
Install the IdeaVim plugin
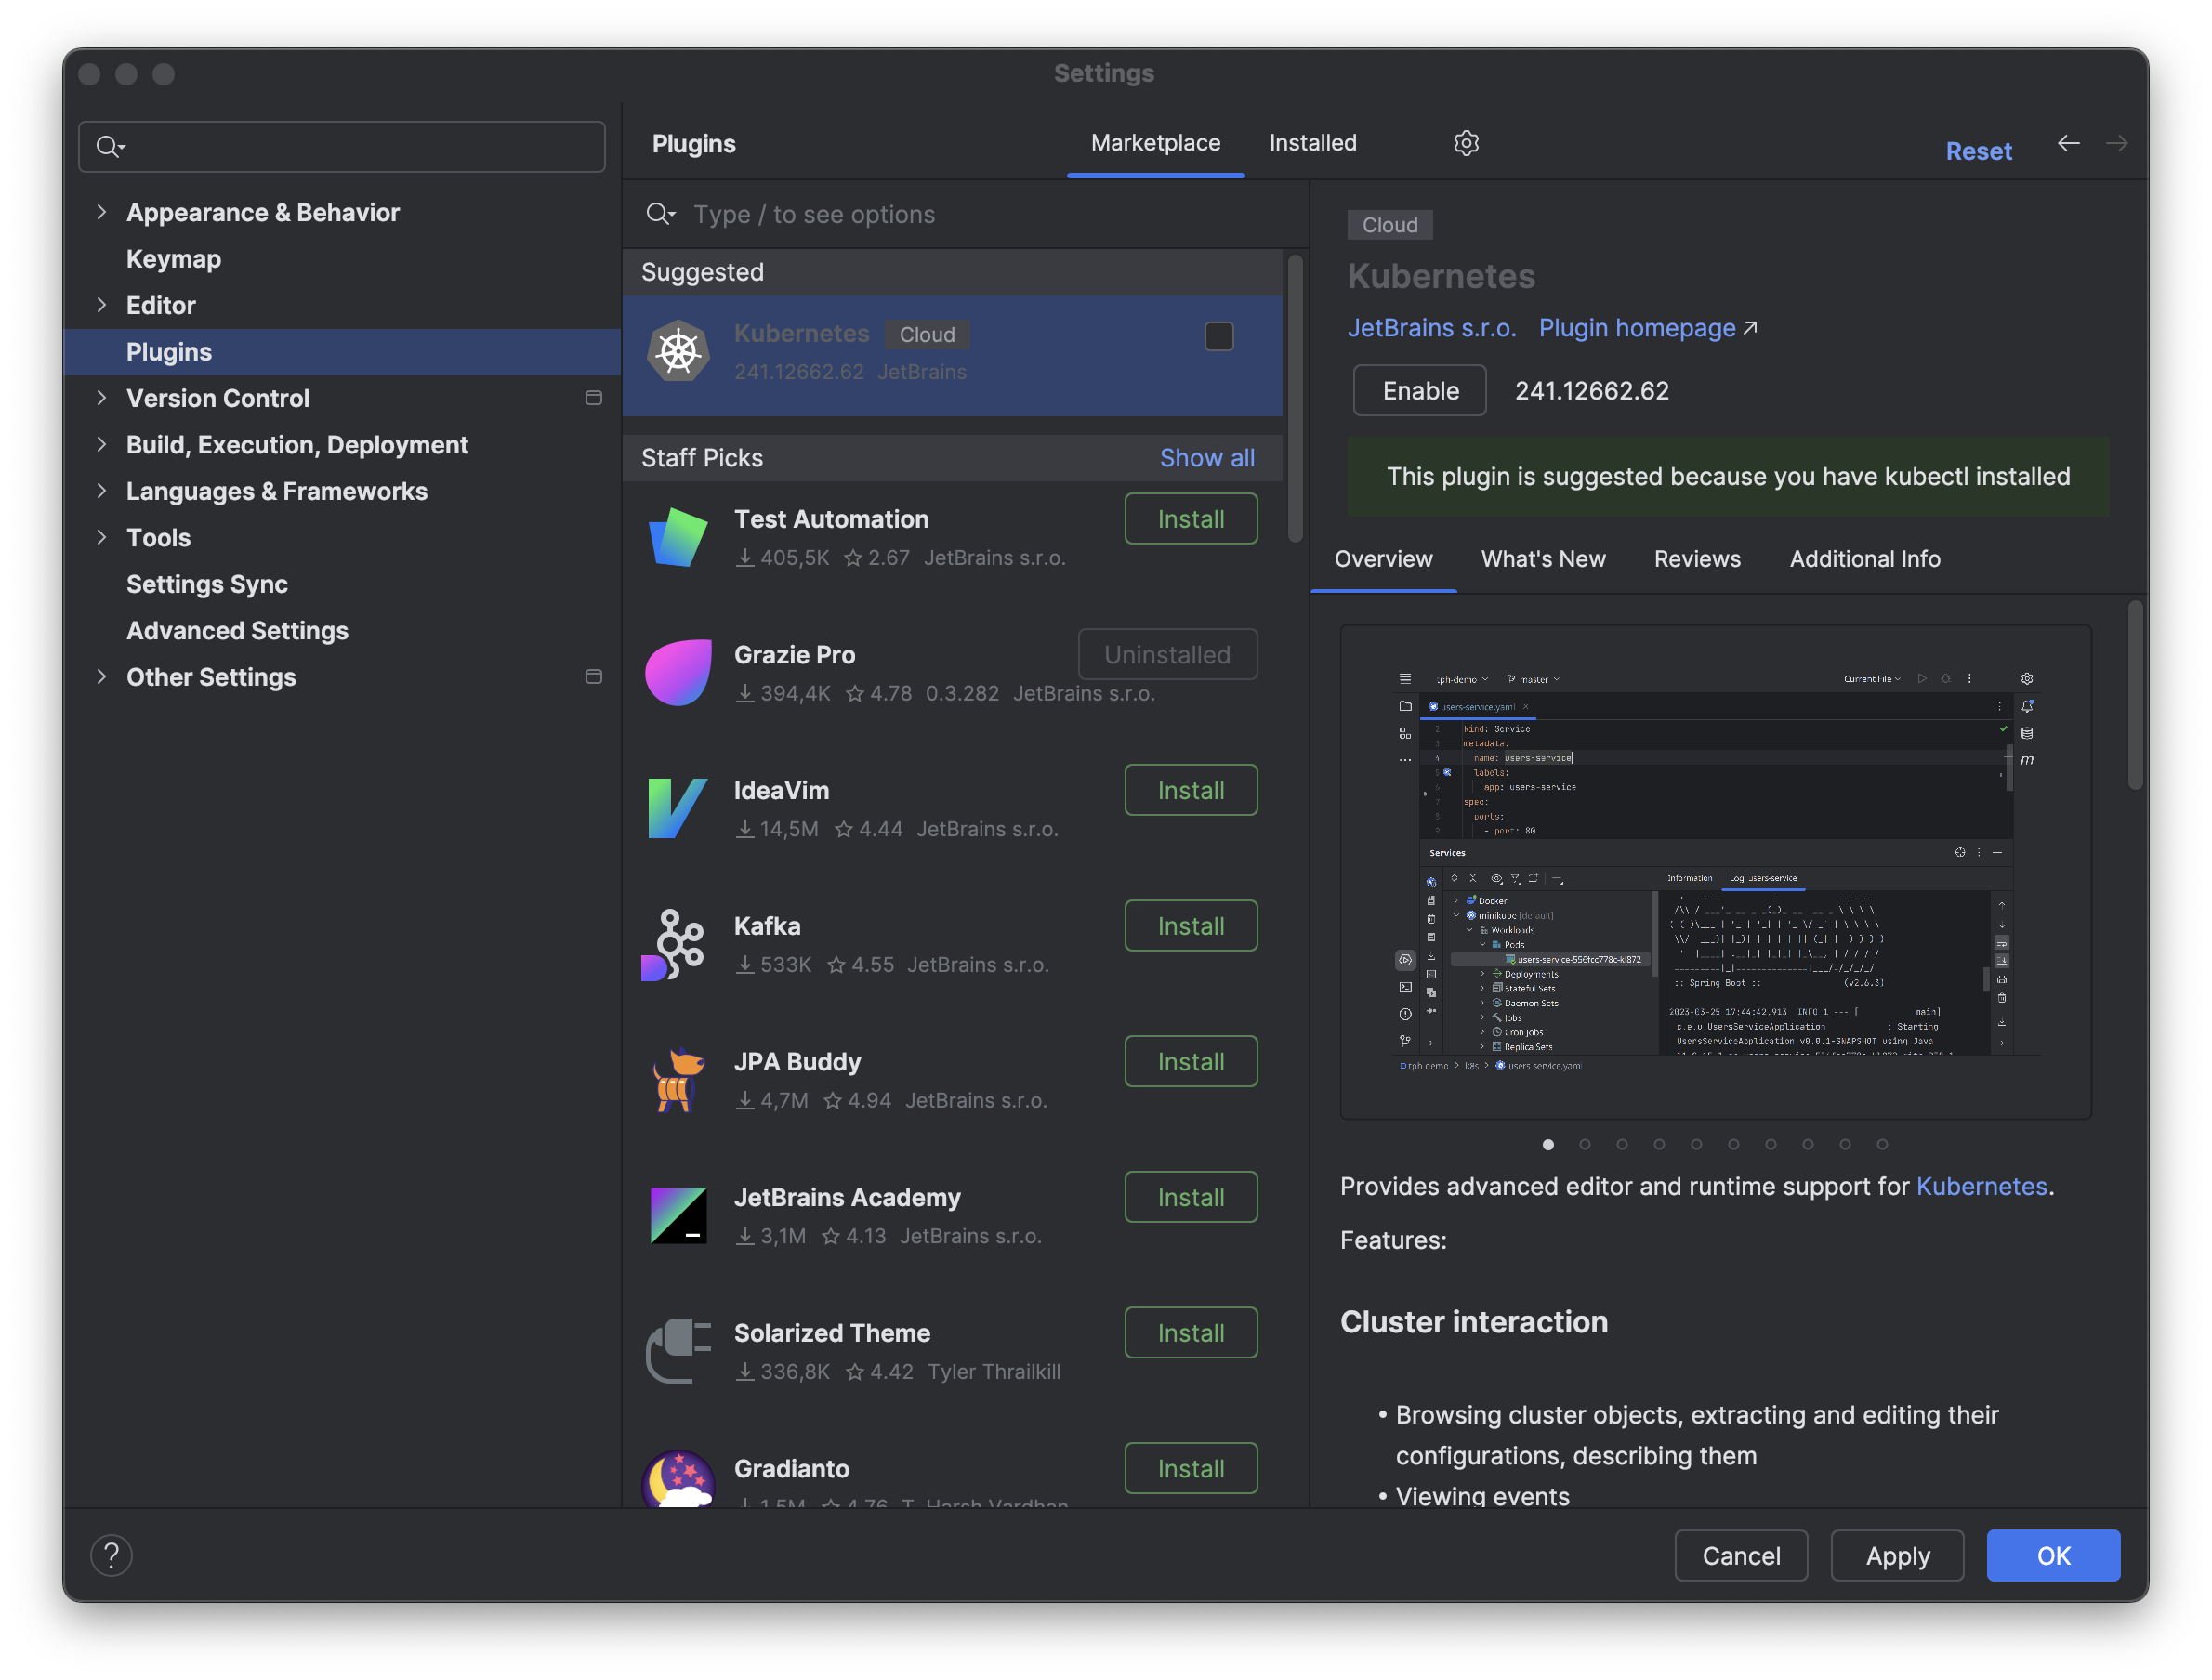point(1191,790)
